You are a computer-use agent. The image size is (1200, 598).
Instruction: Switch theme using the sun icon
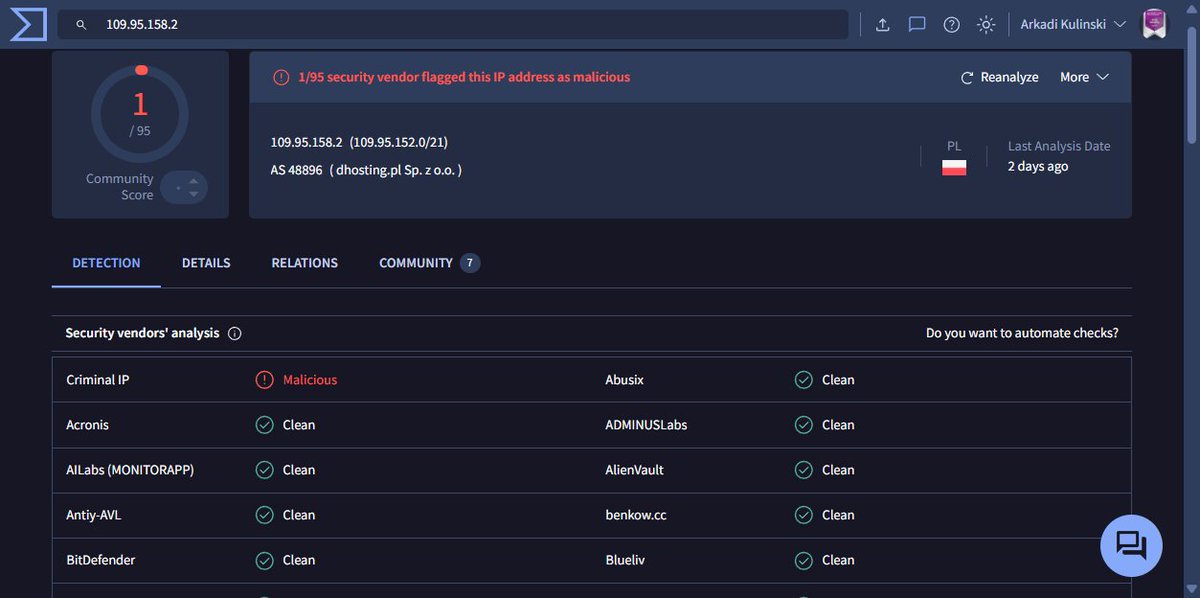[x=985, y=24]
